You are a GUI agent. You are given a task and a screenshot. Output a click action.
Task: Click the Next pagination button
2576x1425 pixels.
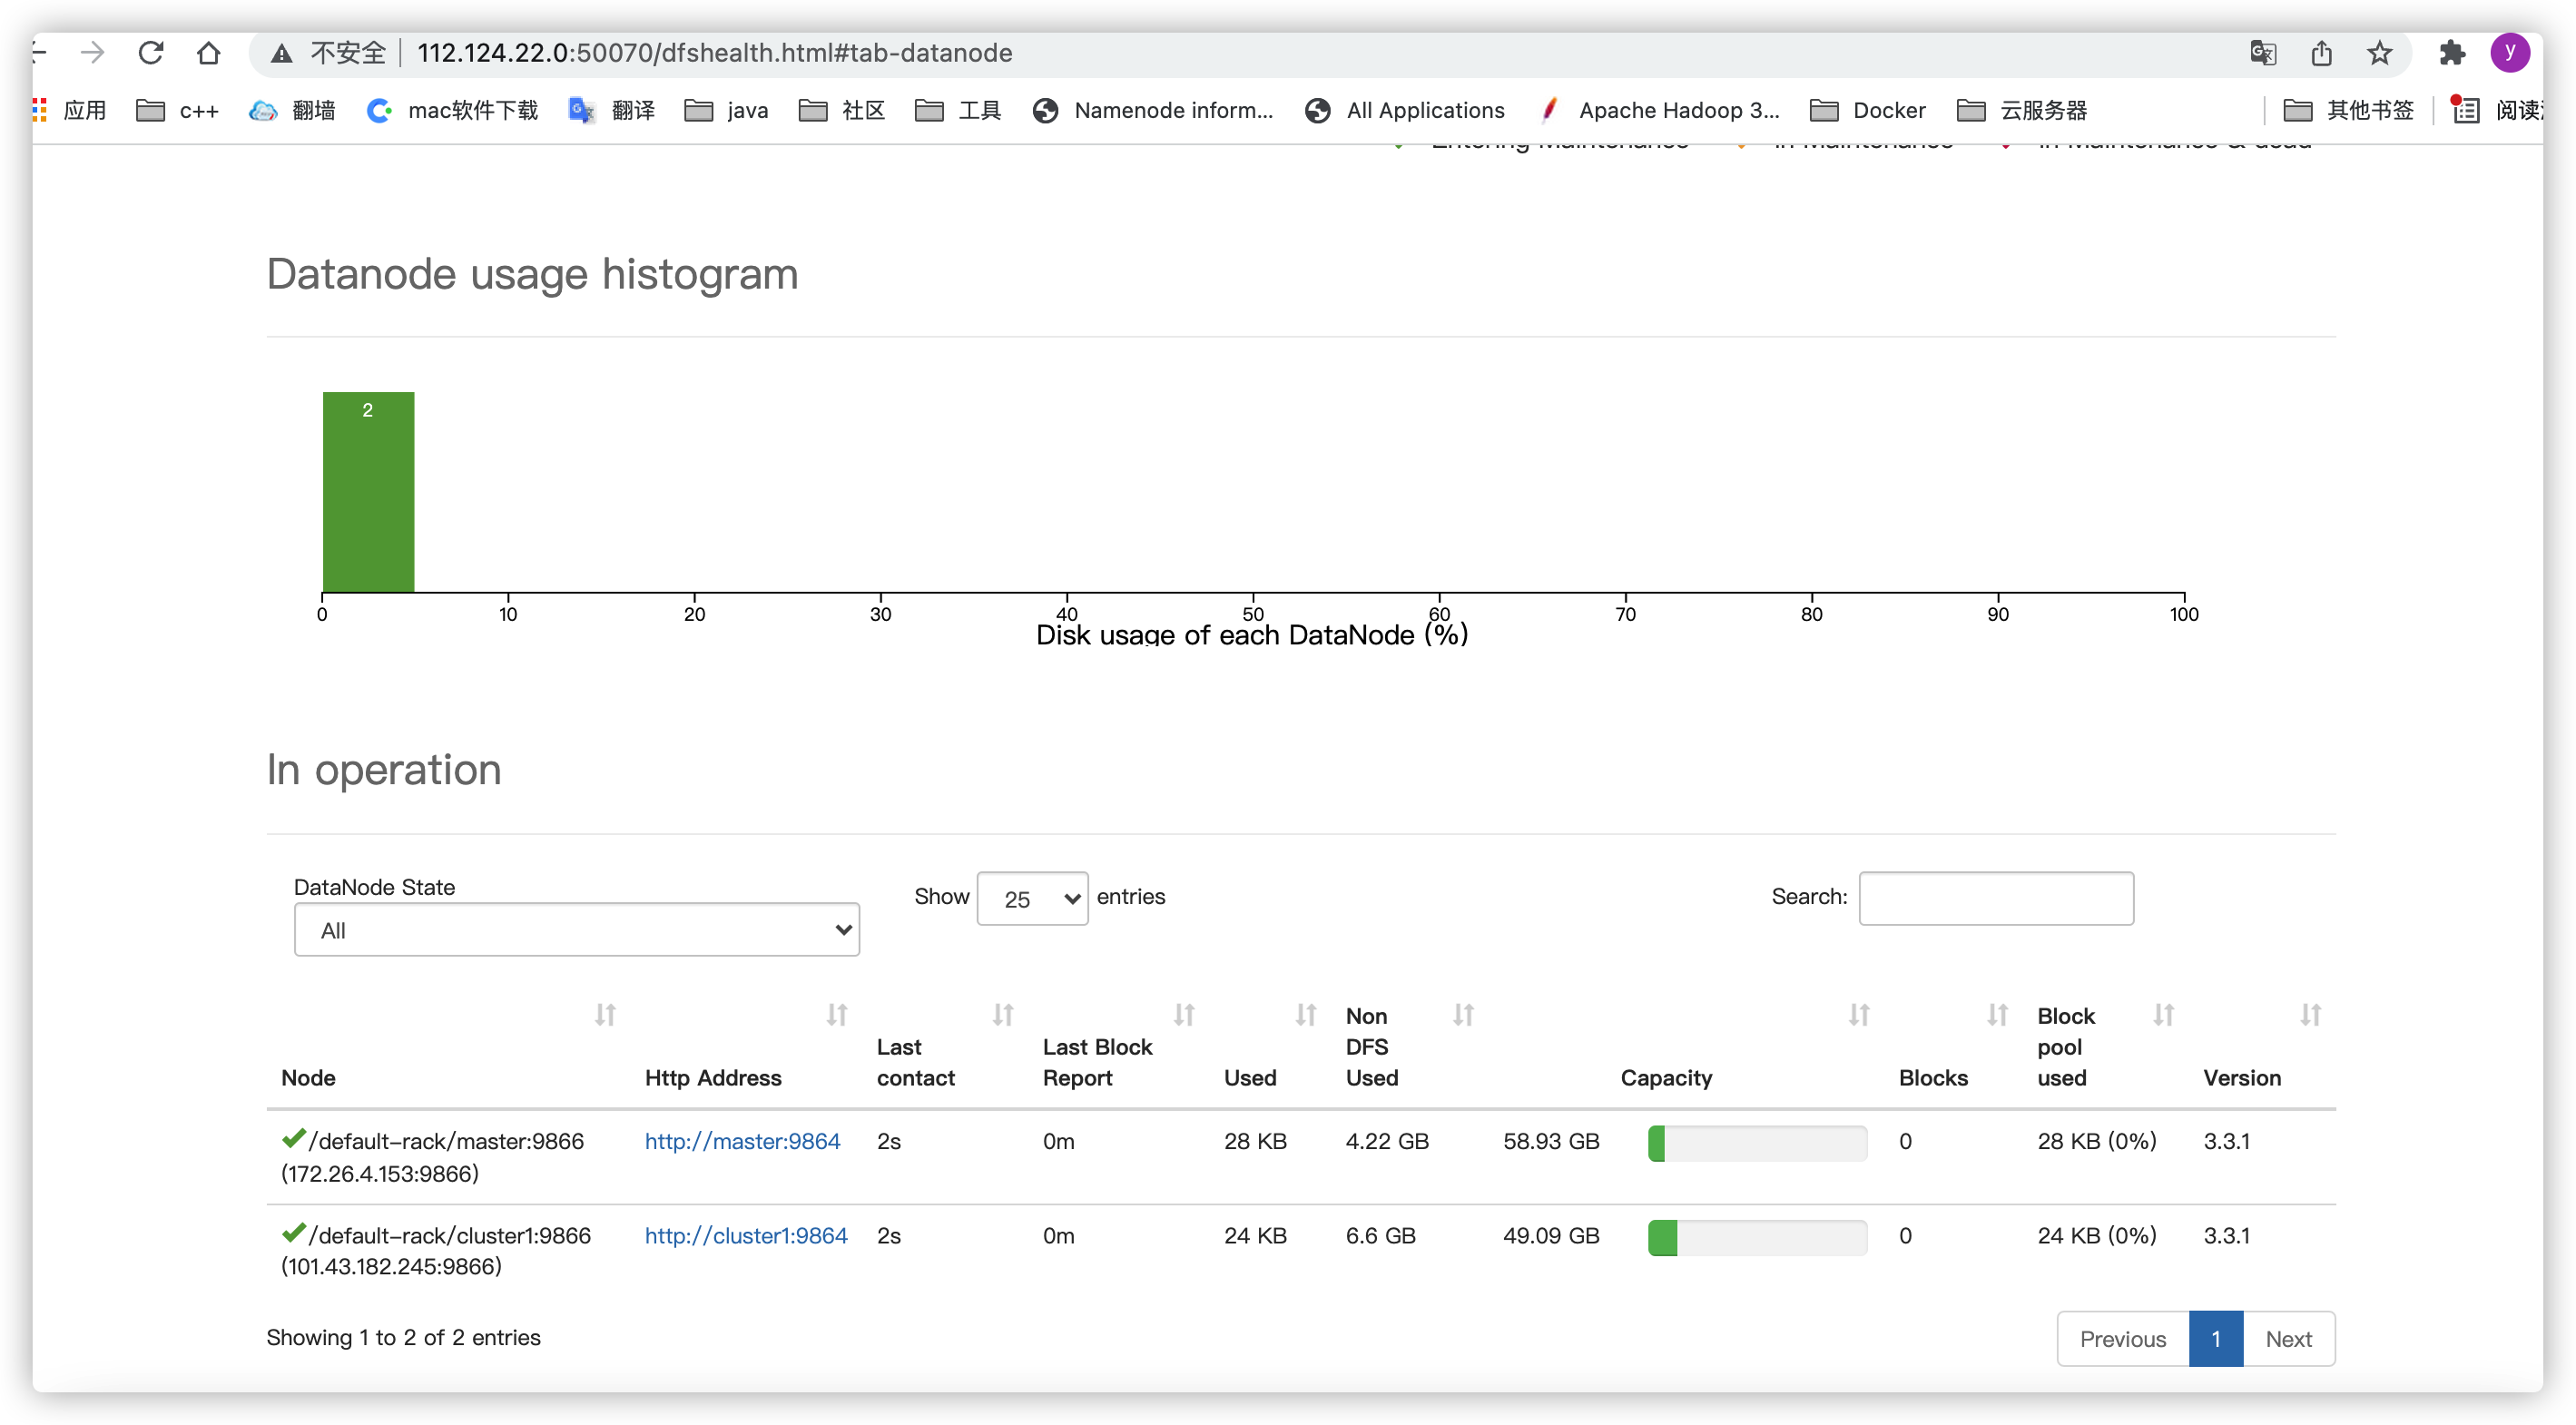point(2288,1339)
